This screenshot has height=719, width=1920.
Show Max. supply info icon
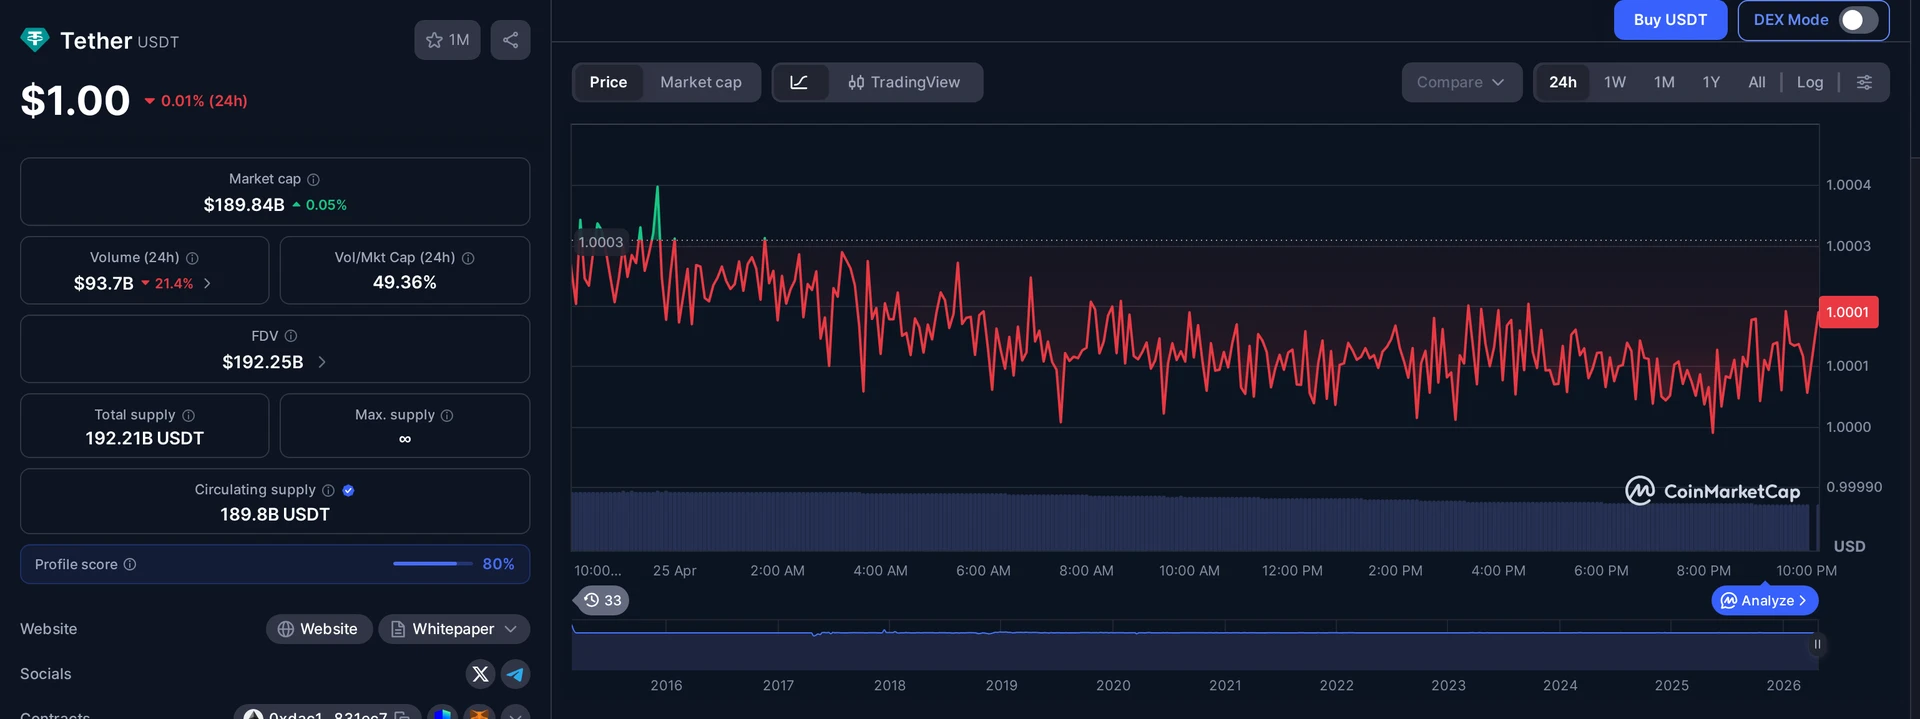coord(447,415)
